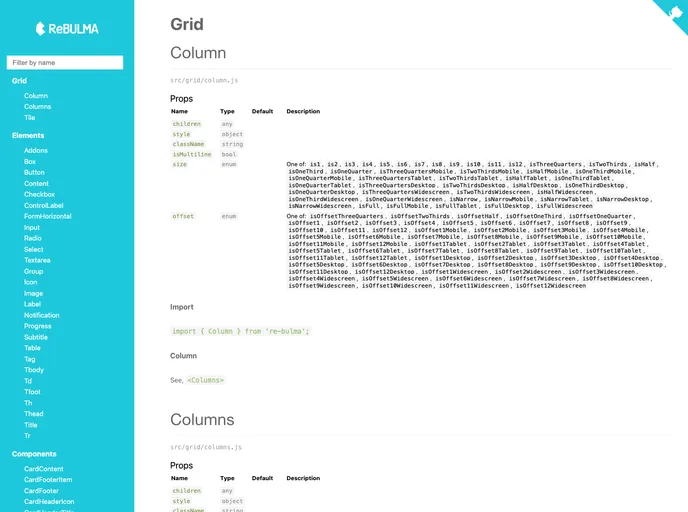Select CardFooterItem in sidebar
The height and width of the screenshot is (512, 688).
point(48,480)
